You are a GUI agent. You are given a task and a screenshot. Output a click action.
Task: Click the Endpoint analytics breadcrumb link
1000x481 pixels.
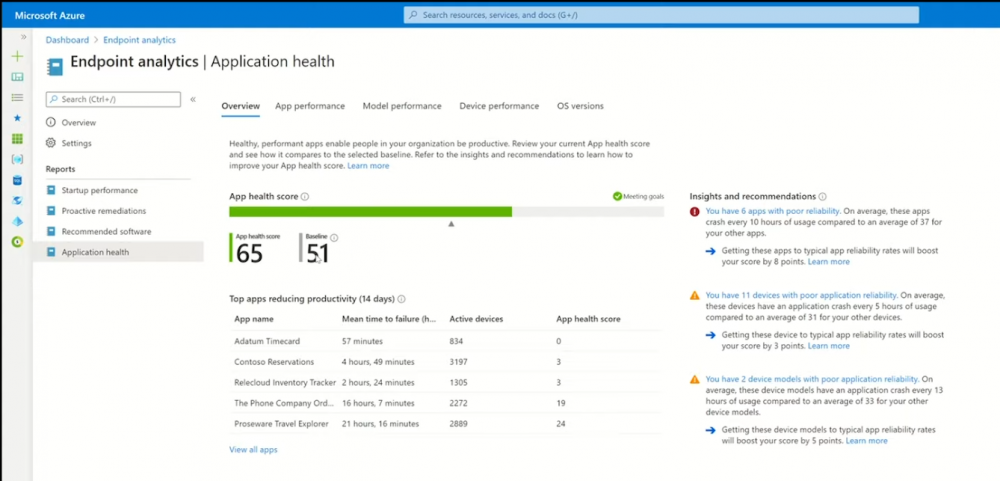tap(139, 40)
